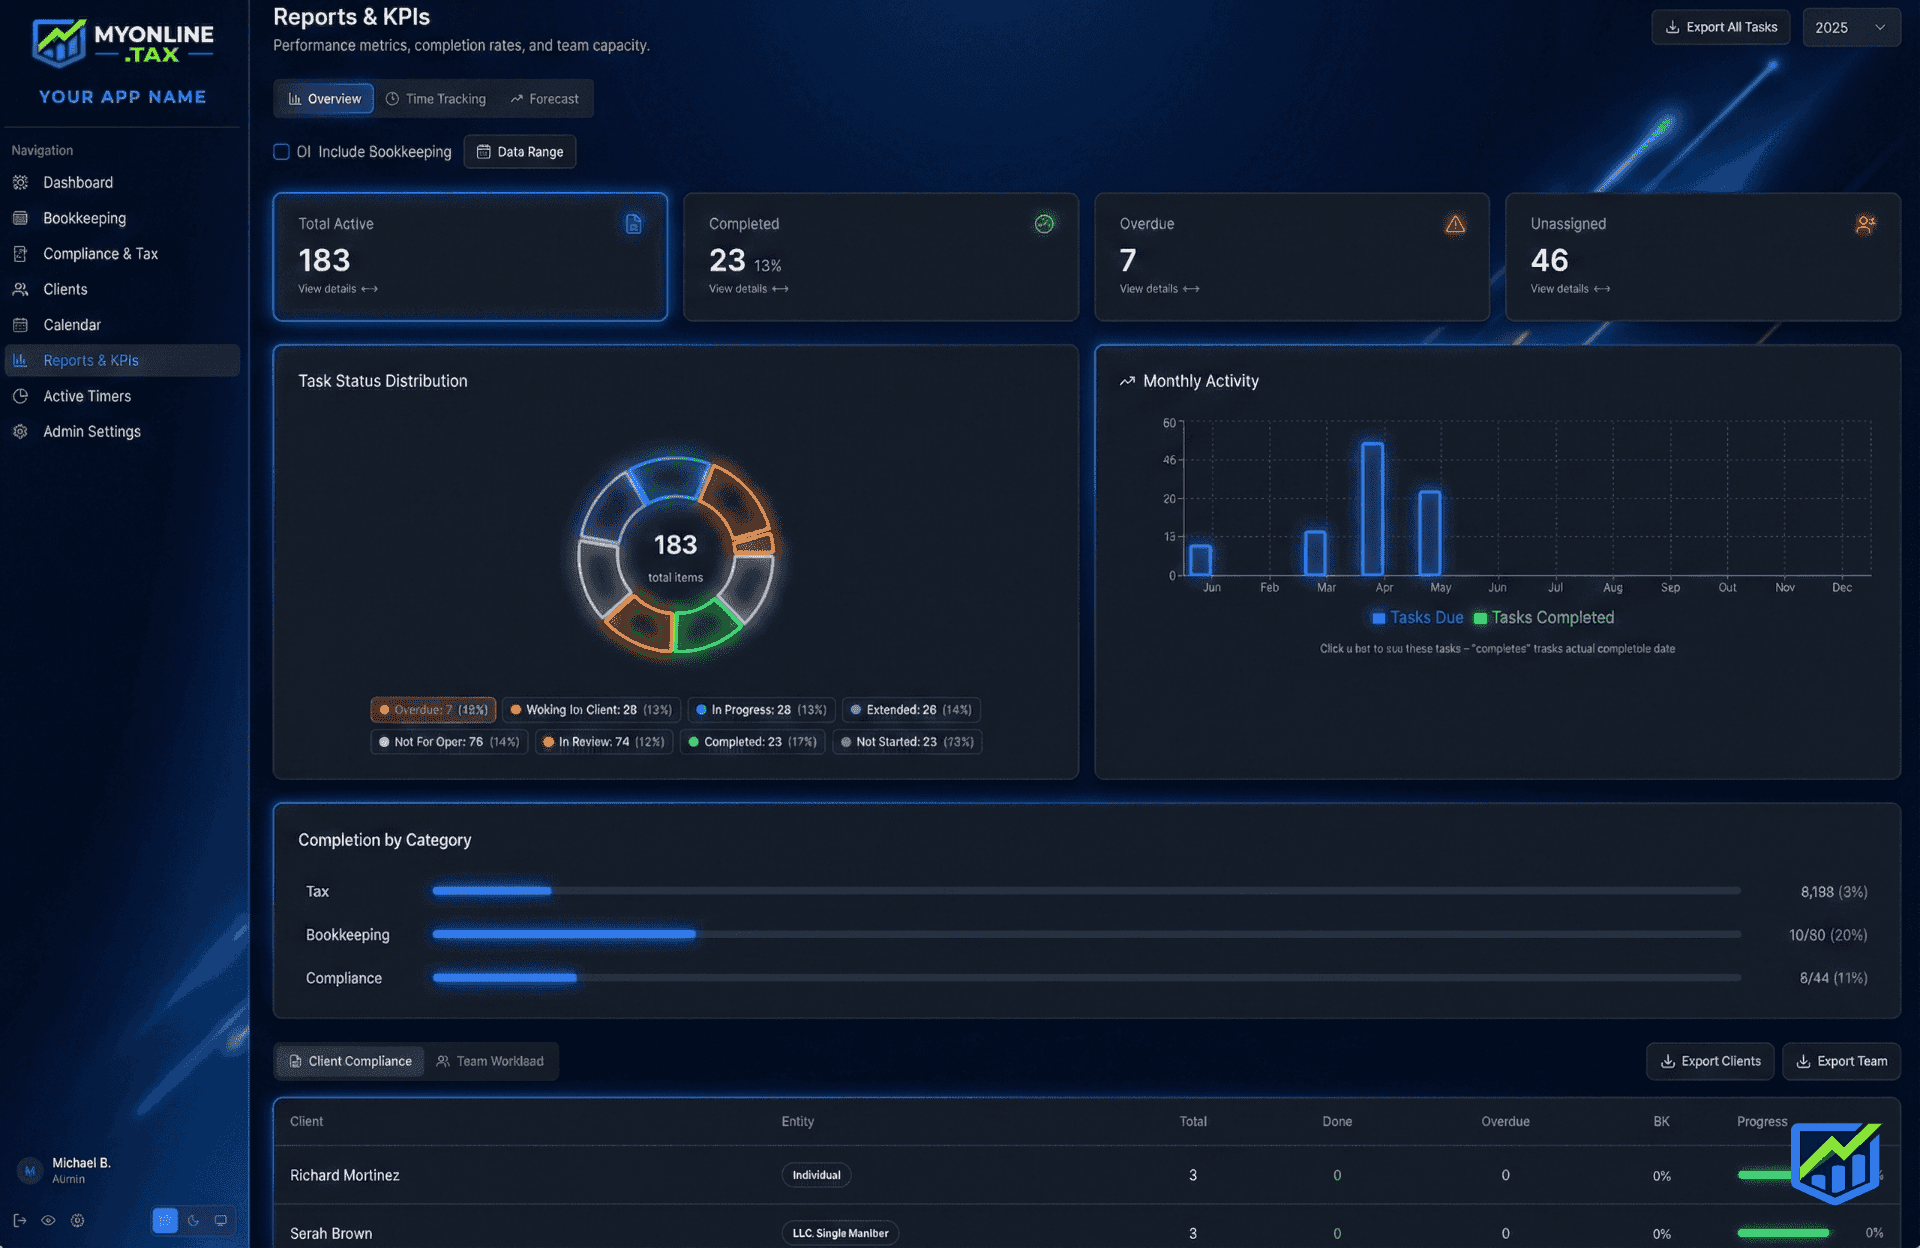Switch to the Time Tracking tab
1920x1248 pixels.
click(436, 99)
